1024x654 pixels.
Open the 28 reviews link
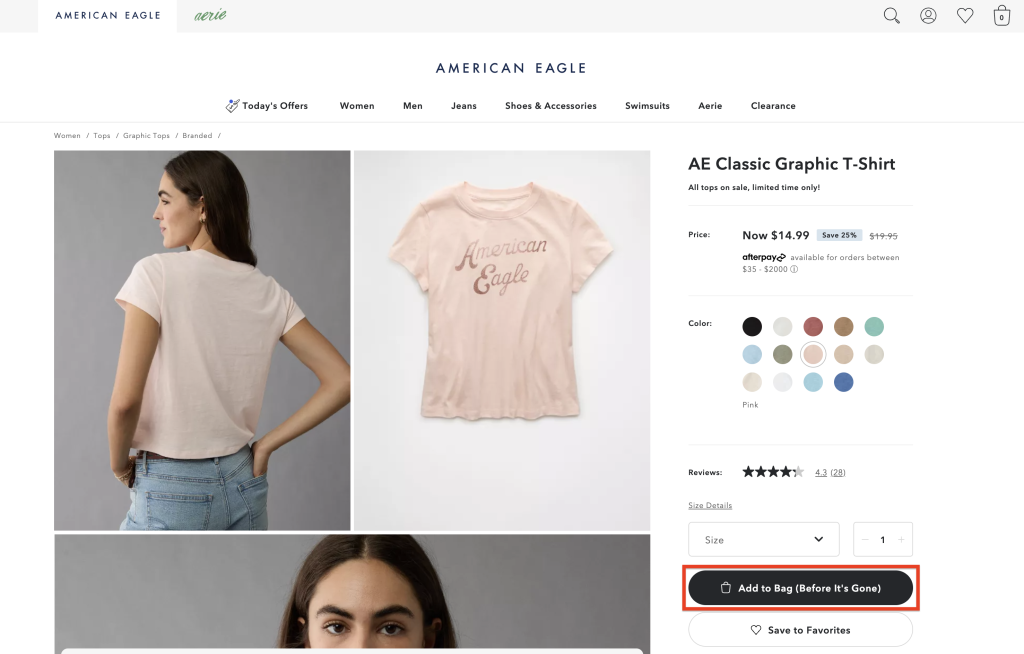click(836, 471)
